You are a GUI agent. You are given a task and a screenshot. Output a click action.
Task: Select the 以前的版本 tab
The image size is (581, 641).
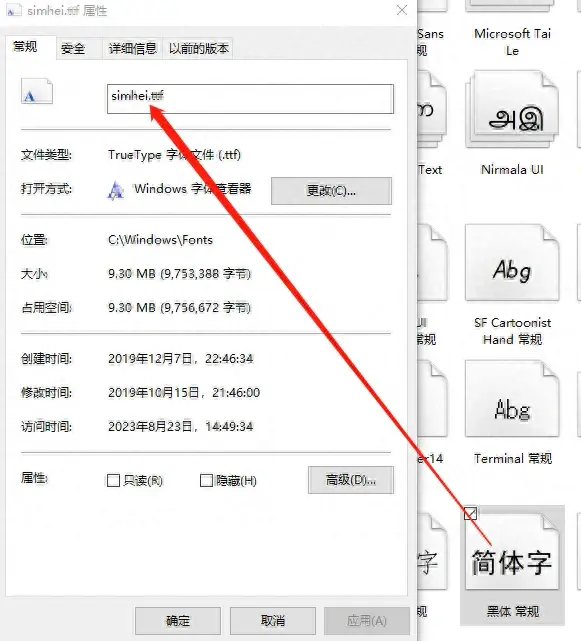198,49
